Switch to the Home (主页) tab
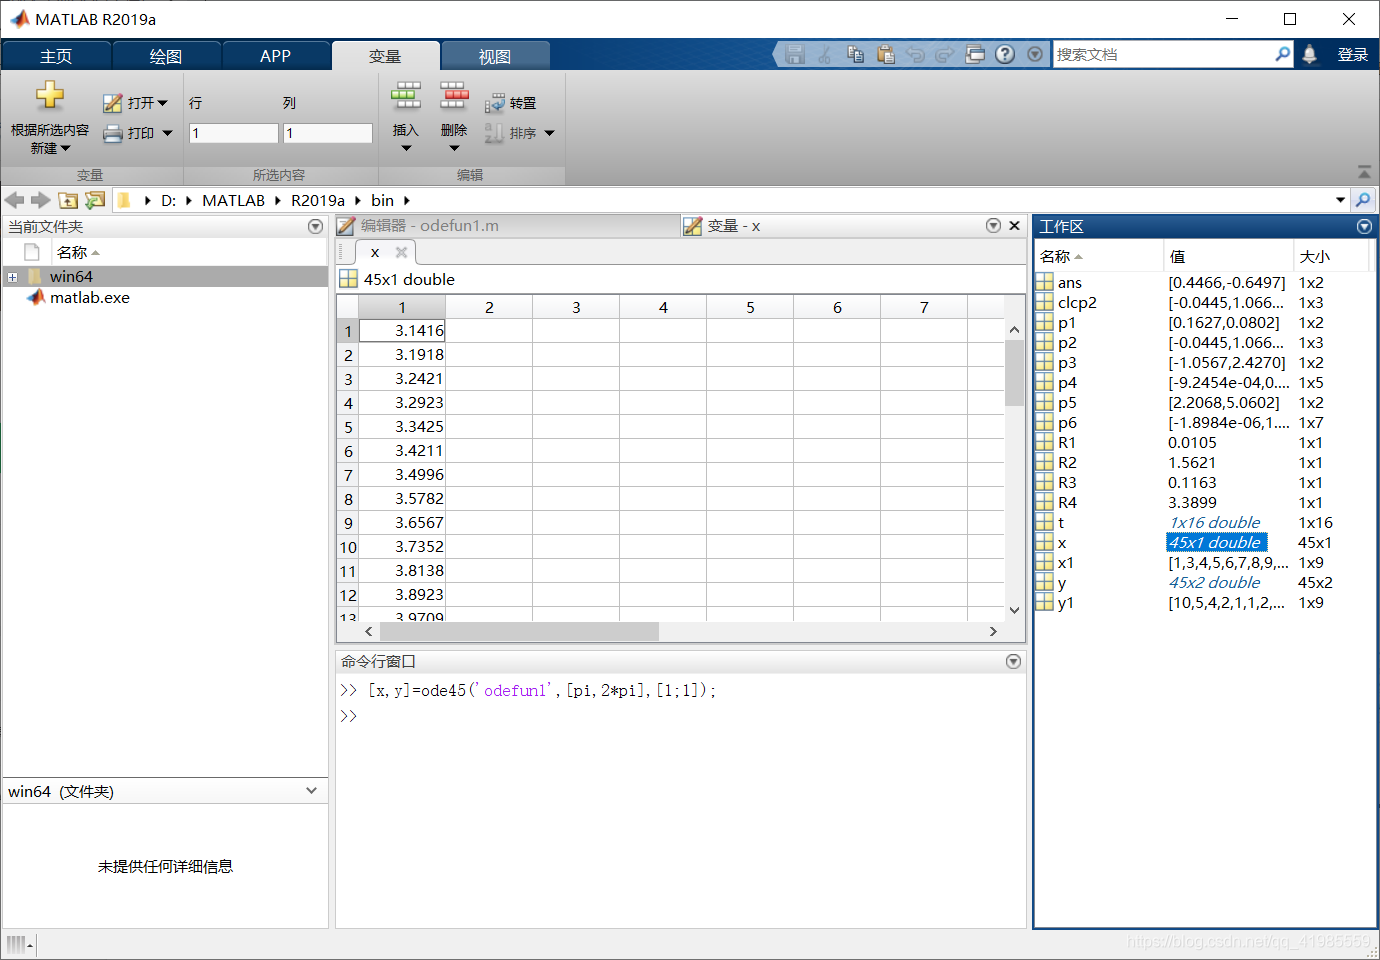The image size is (1380, 960). coord(56,56)
